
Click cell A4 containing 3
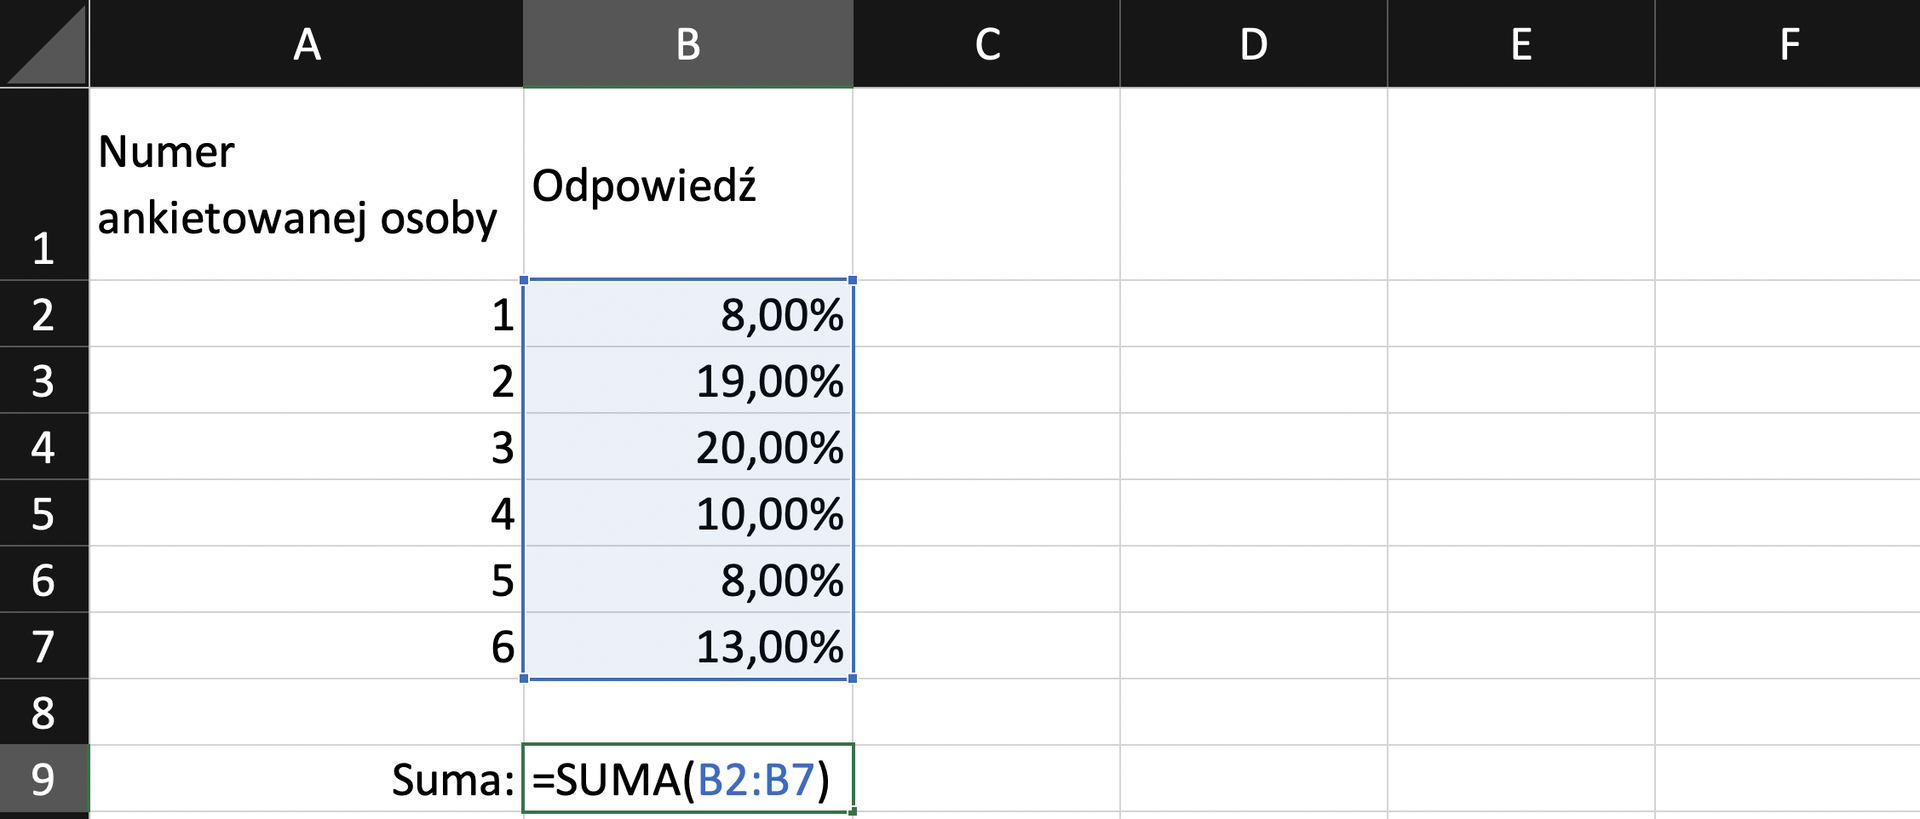coord(306,446)
